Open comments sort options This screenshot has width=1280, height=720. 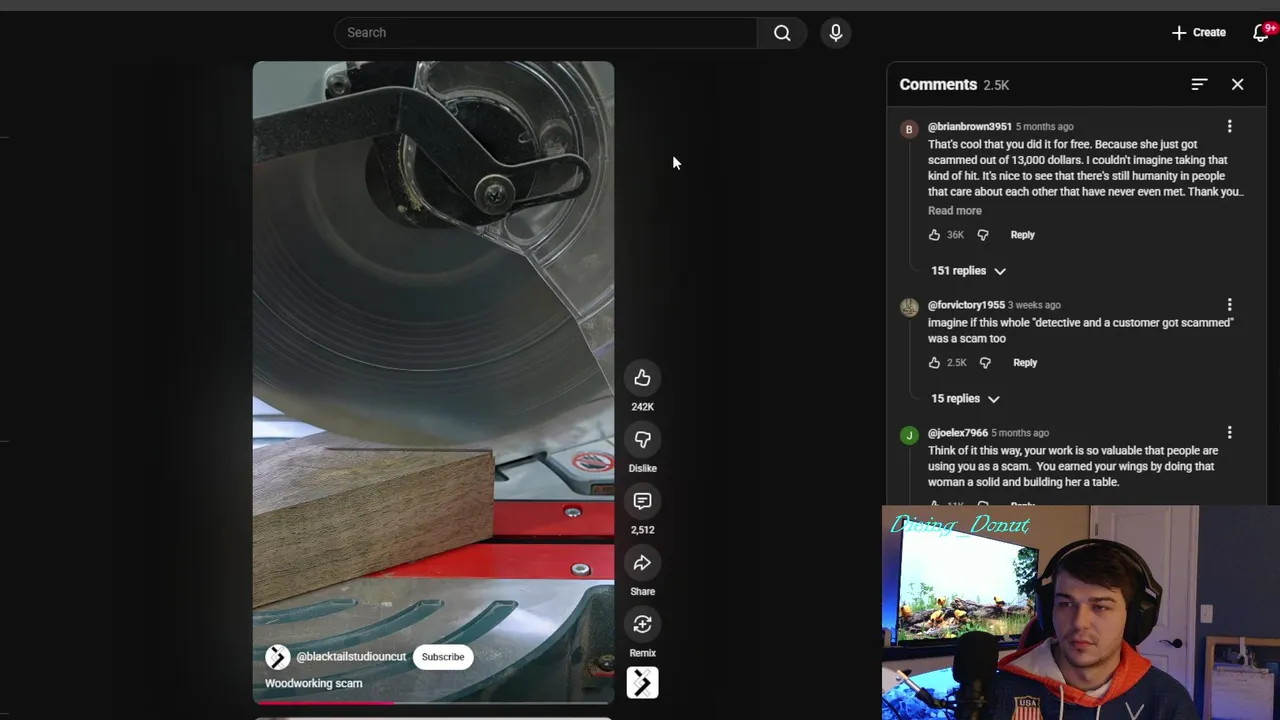coord(1199,85)
